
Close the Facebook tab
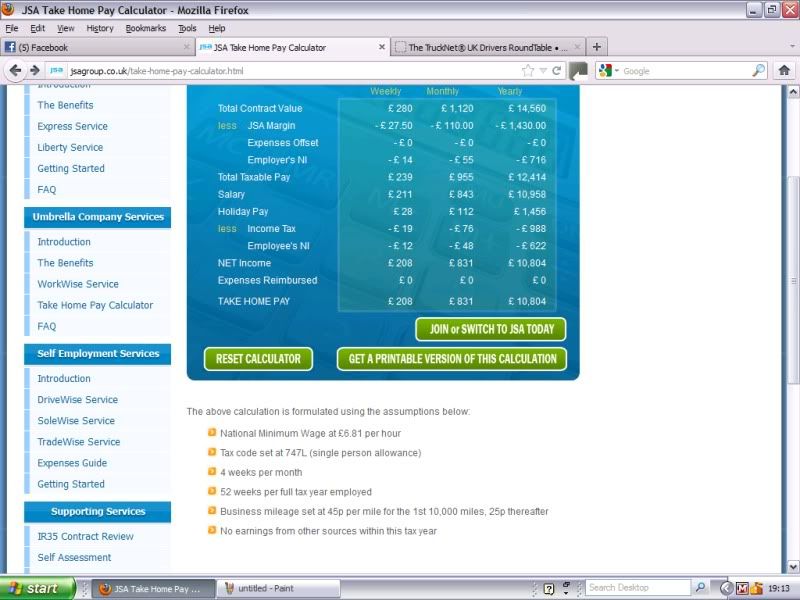point(186,47)
